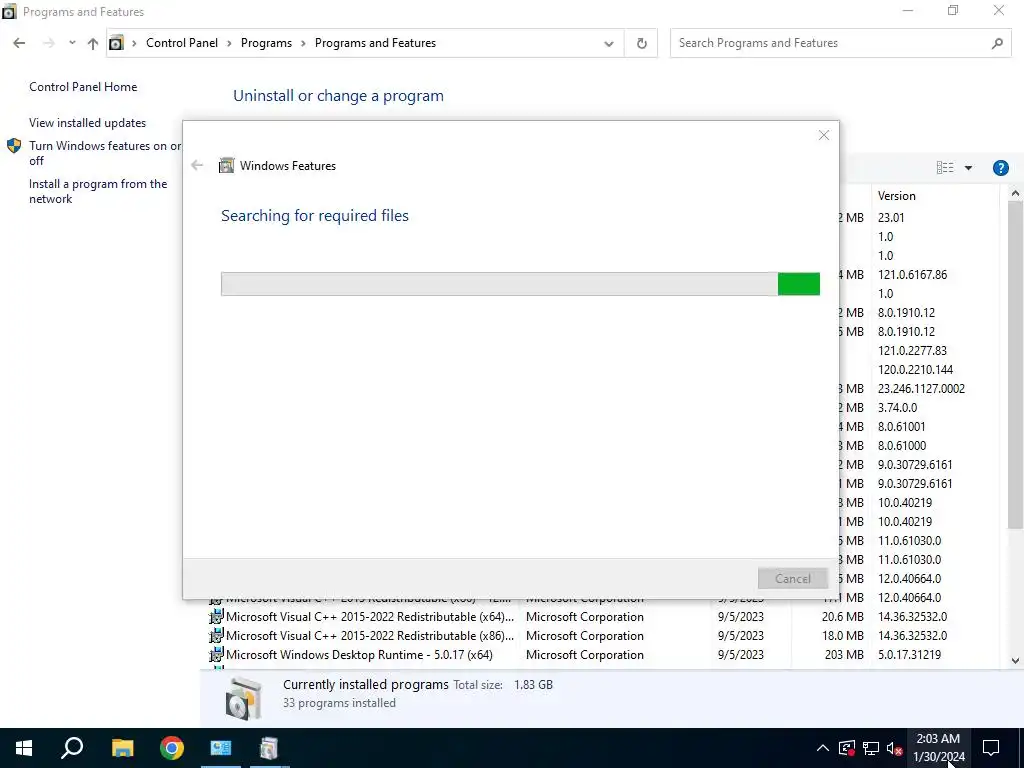Image resolution: width=1024 pixels, height=768 pixels.
Task: Click the installed programs details icon
Action: pyautogui.click(x=244, y=698)
